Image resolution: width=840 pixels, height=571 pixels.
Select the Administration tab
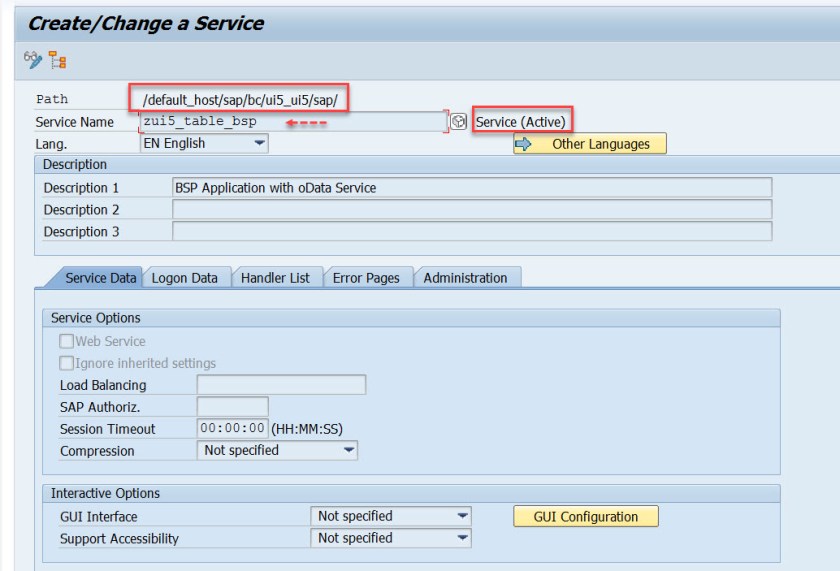465,278
